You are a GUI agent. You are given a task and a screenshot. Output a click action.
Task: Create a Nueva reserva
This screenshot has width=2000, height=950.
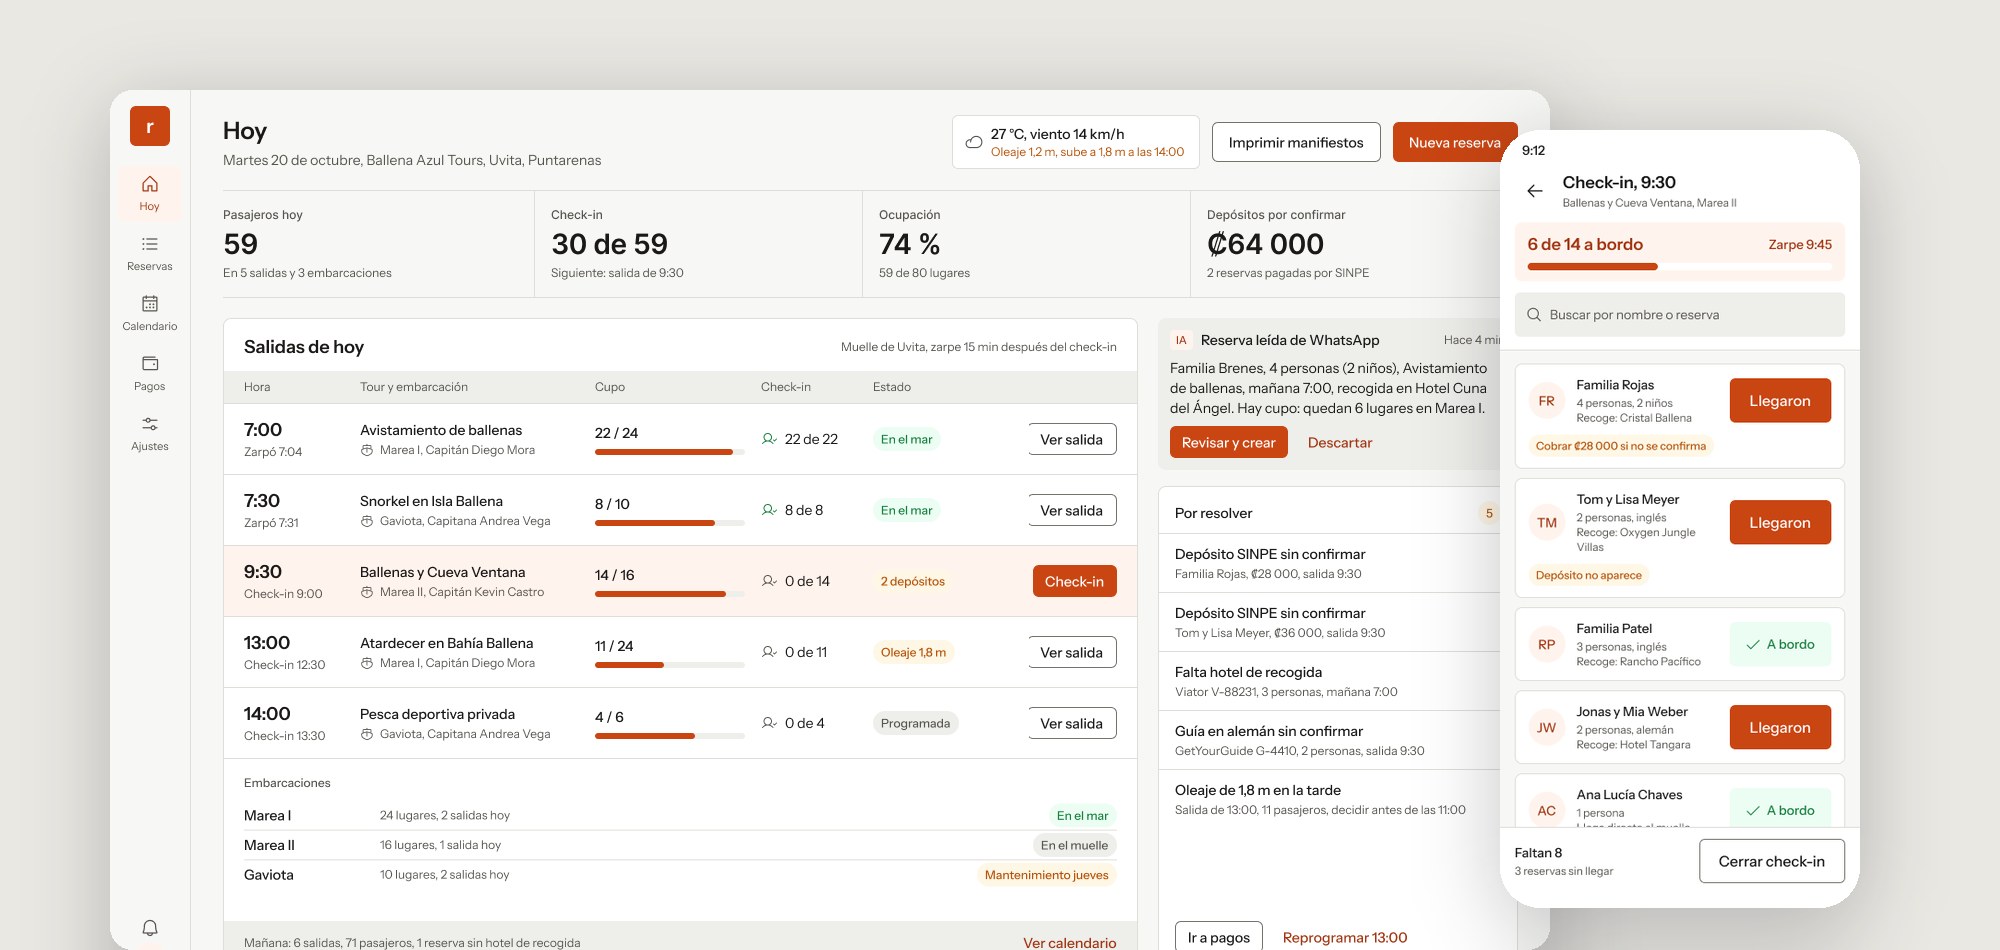(1455, 142)
